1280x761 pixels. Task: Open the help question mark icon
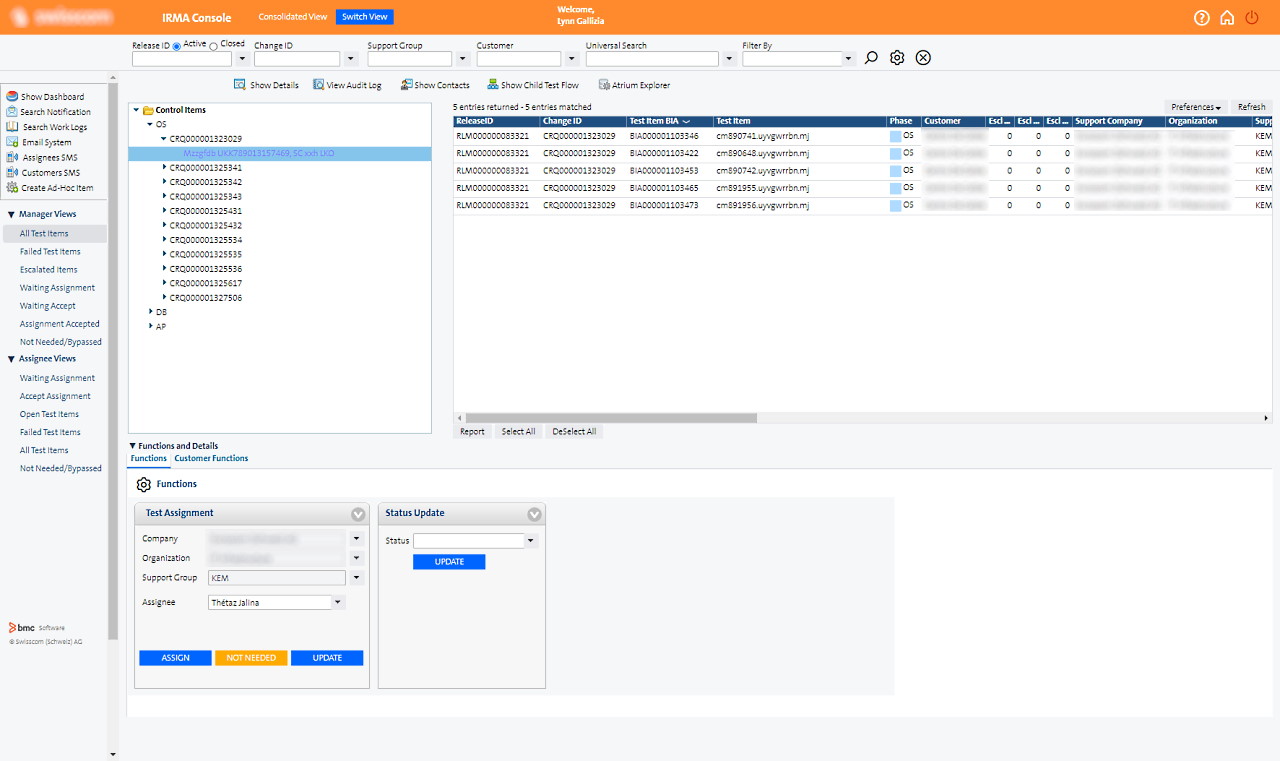click(1201, 18)
